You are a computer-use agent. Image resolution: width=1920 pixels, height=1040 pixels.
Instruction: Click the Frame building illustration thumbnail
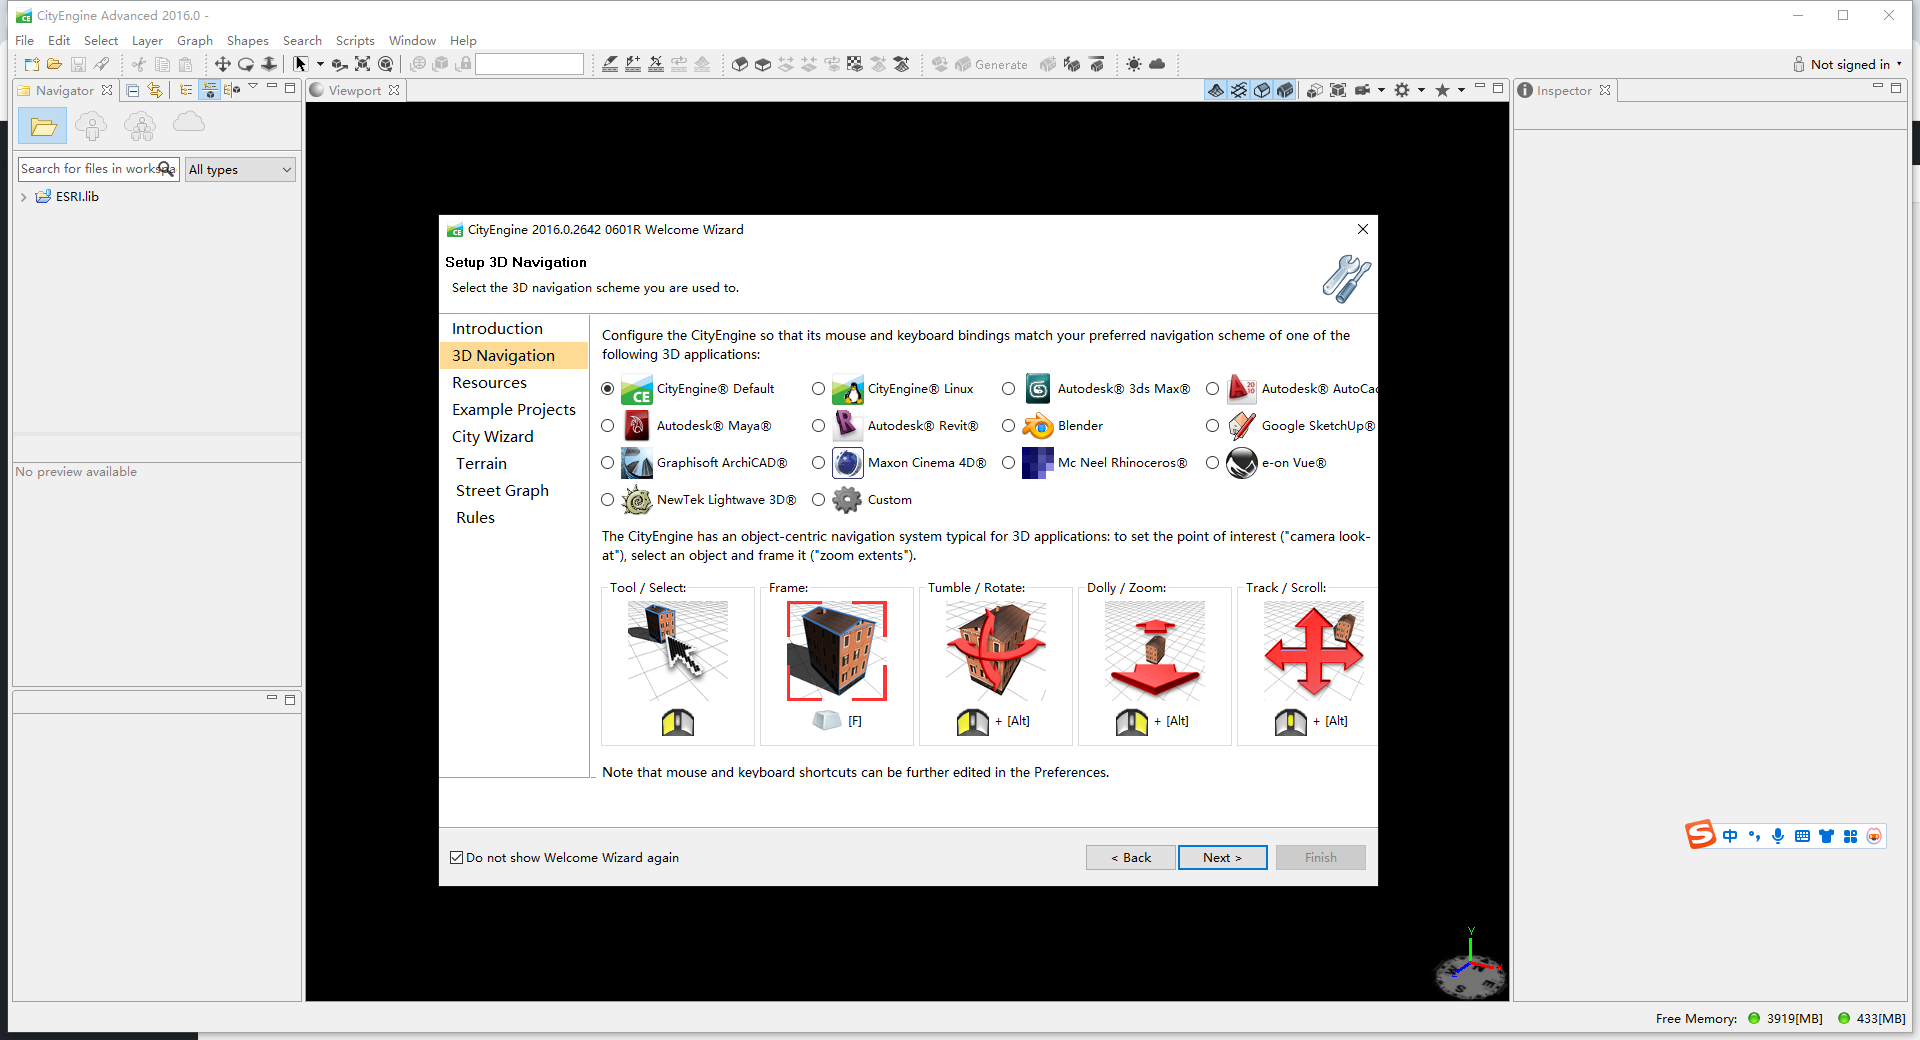pos(837,651)
